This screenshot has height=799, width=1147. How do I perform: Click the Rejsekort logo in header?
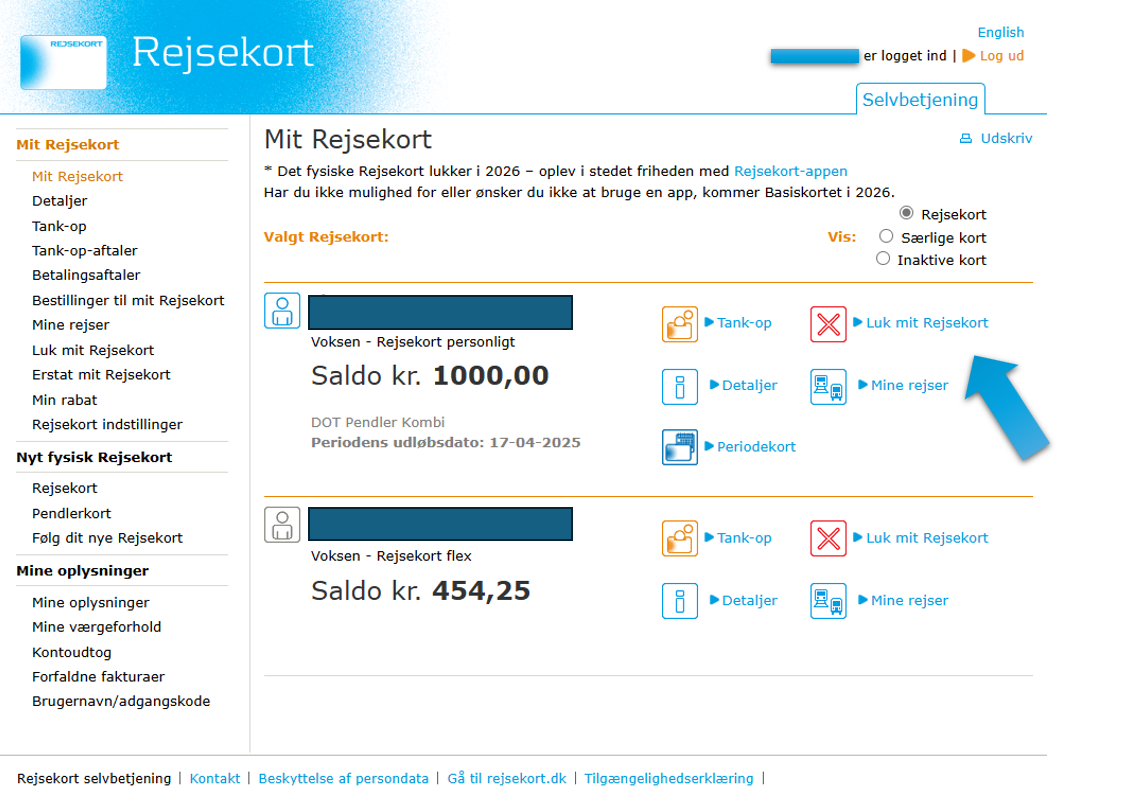tap(64, 62)
